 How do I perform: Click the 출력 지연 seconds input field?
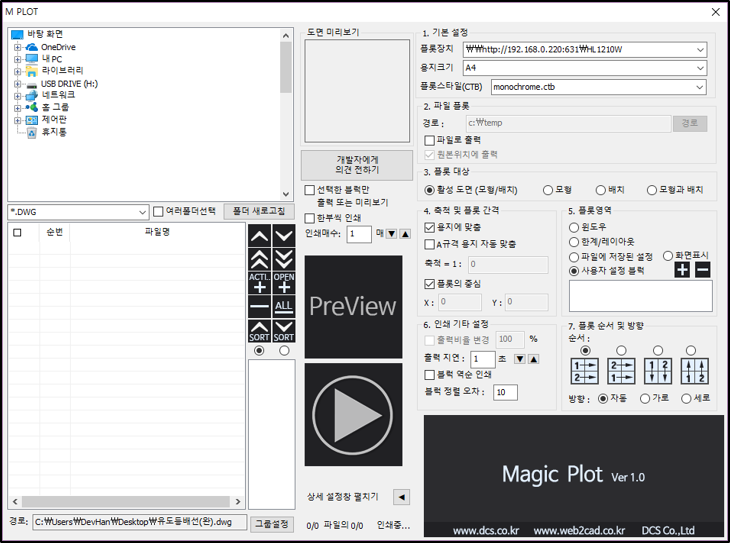pyautogui.click(x=482, y=359)
